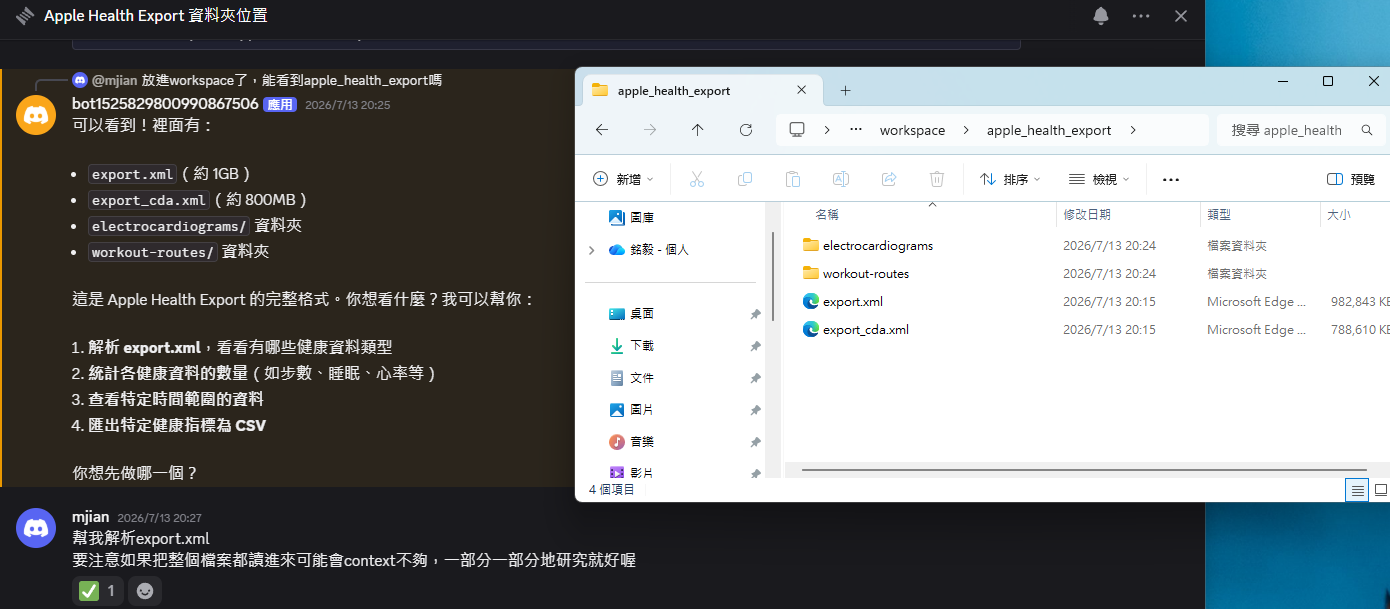
Task: Open the thread's more options menu
Action: [1141, 16]
